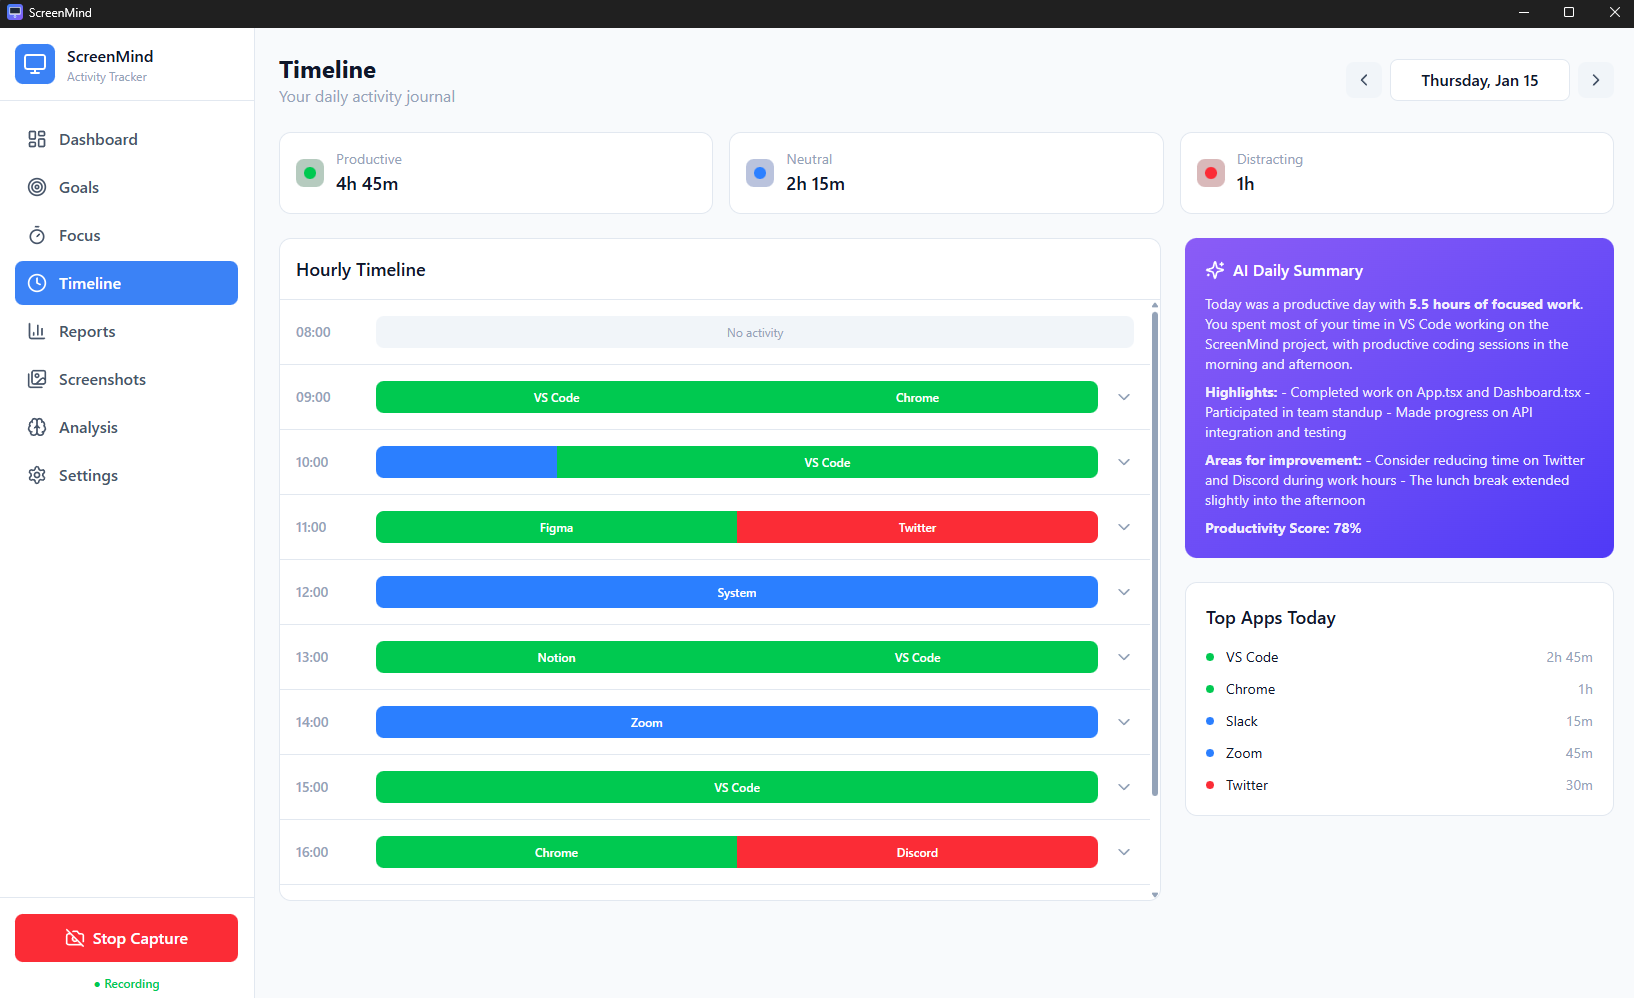
Task: Go to next day using right arrow
Action: [x=1596, y=80]
